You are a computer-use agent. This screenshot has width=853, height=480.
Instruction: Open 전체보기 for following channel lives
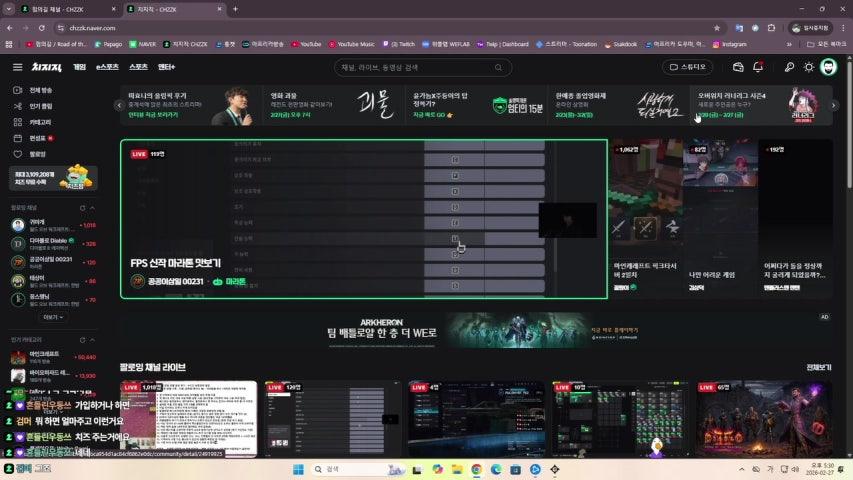click(x=819, y=367)
